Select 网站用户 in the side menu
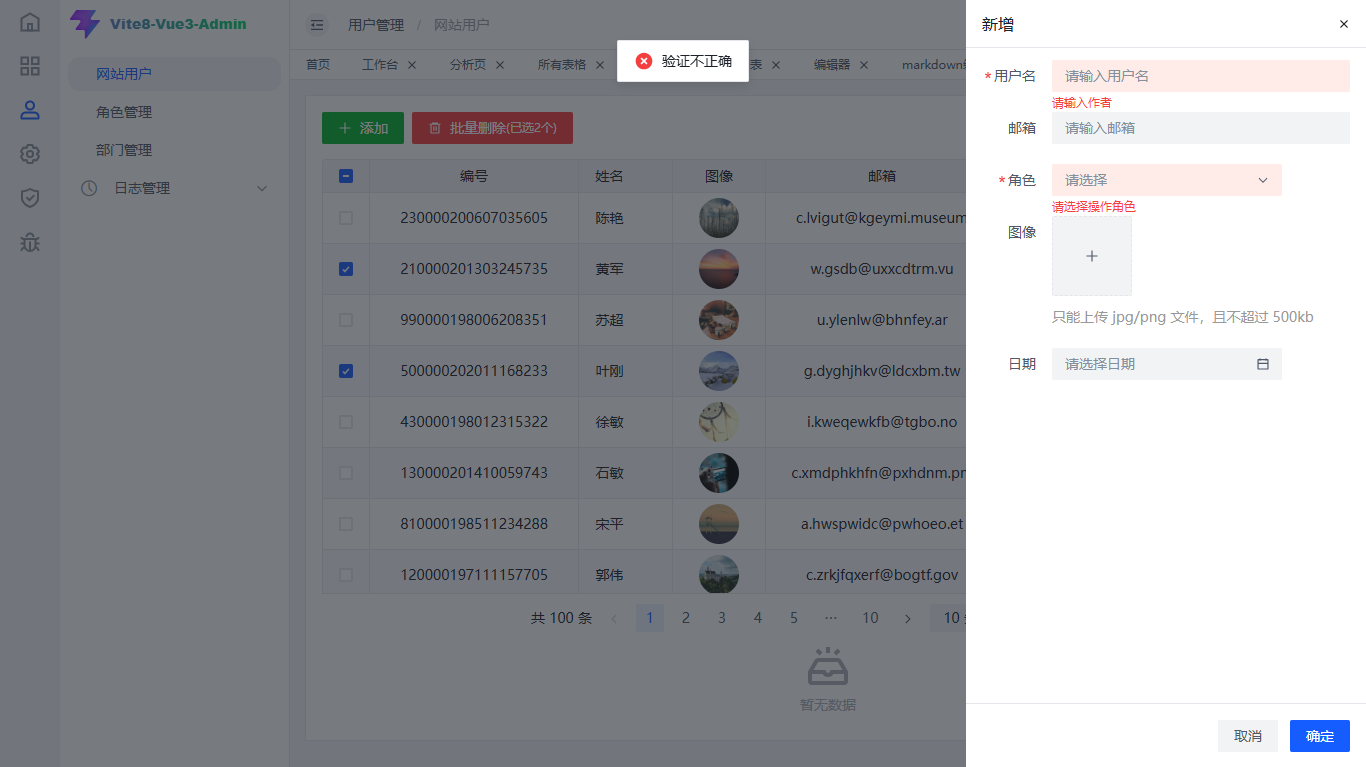 174,74
